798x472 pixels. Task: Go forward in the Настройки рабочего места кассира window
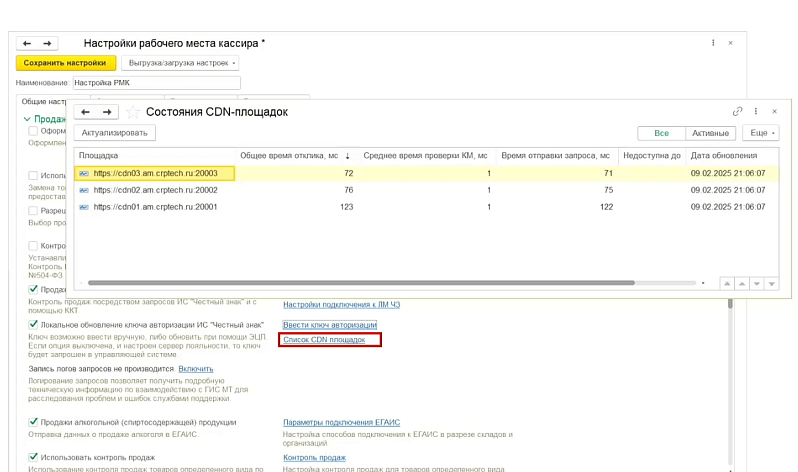pos(47,43)
